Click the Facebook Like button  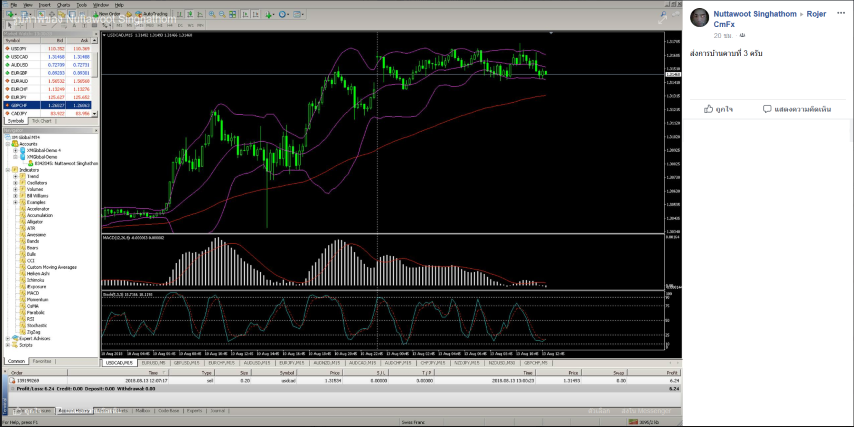[x=718, y=109]
